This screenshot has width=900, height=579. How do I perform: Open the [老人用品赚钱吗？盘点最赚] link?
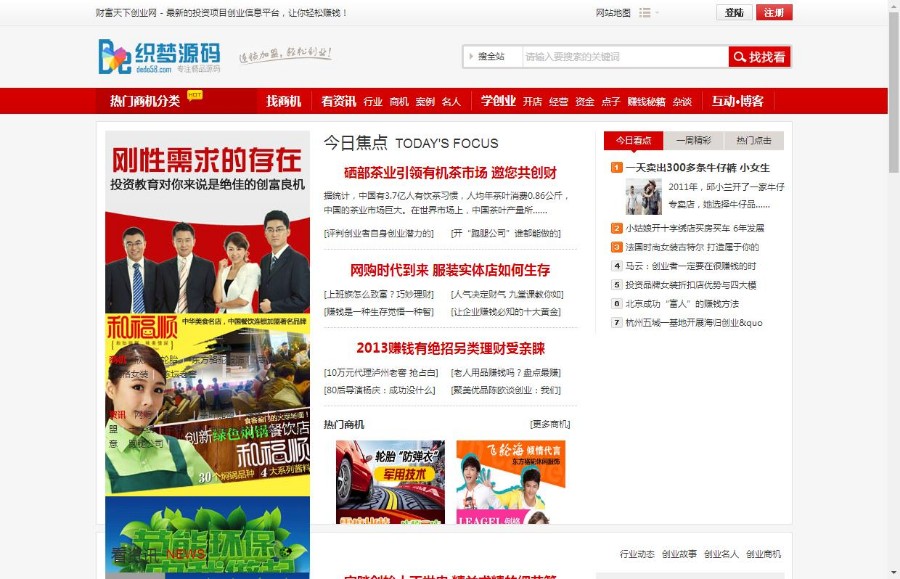click(506, 373)
